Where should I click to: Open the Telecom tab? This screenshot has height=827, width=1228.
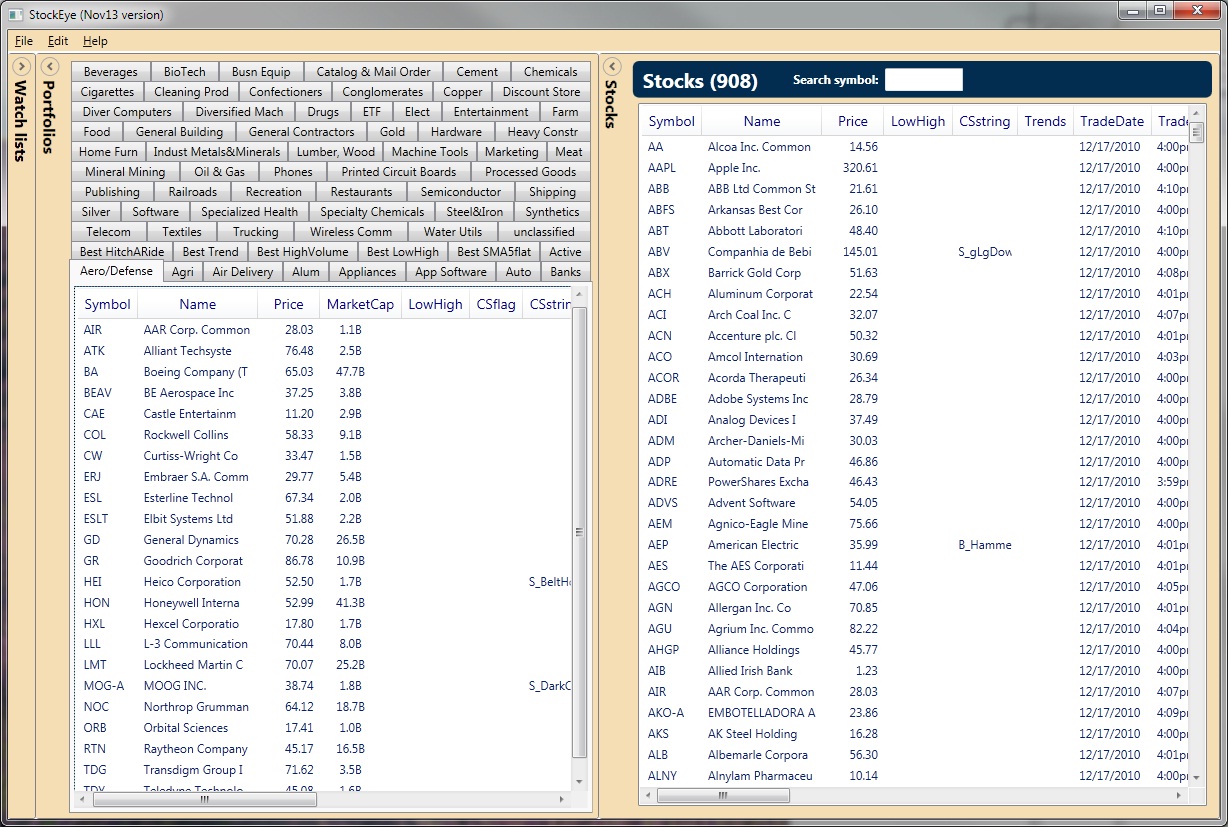108,232
